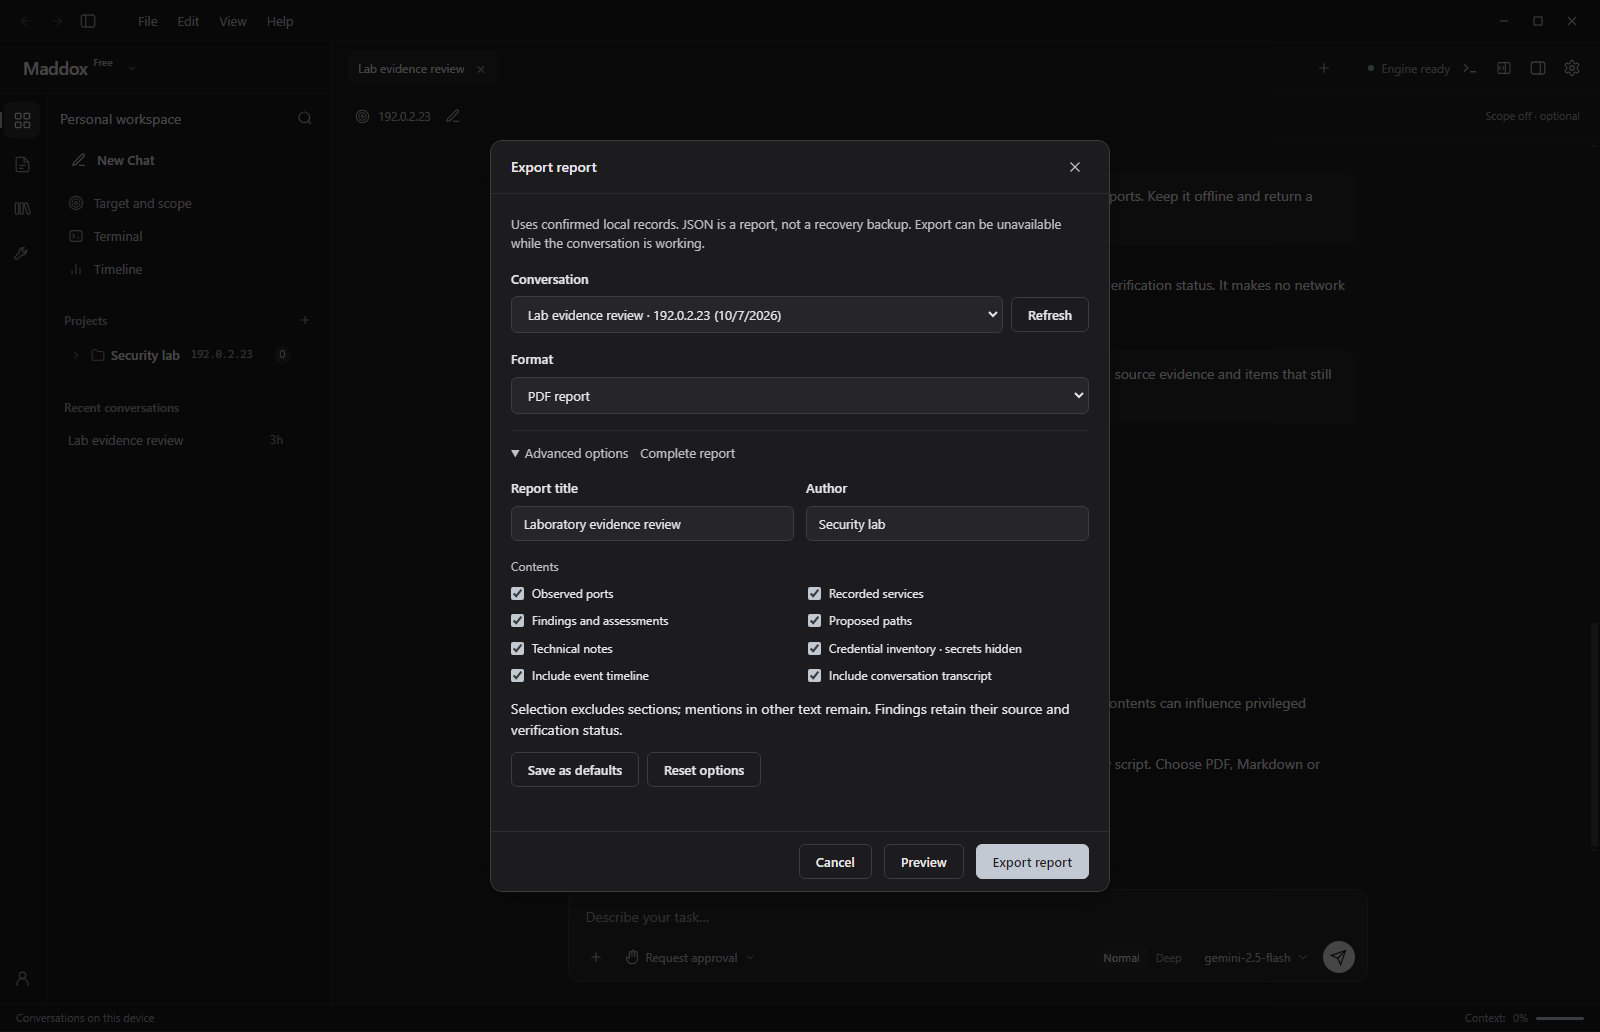This screenshot has width=1600, height=1032.
Task: Click the search icon in Personal workspace
Action: click(305, 118)
